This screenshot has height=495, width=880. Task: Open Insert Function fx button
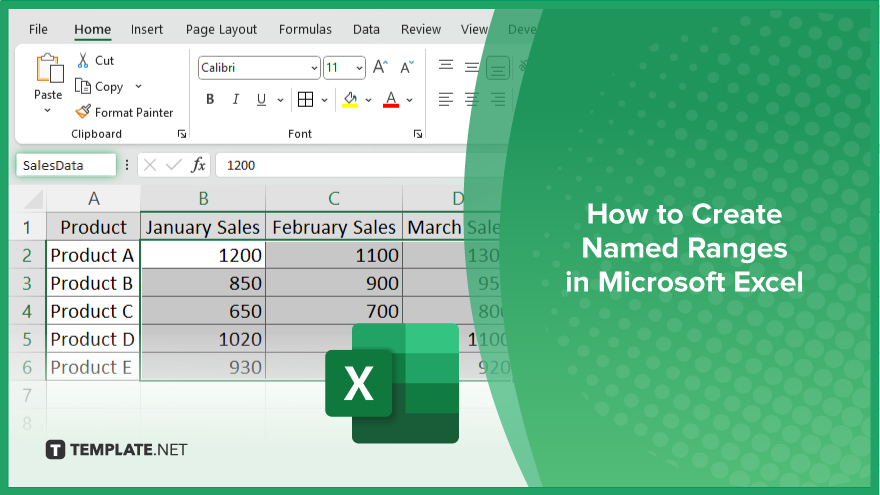pos(198,165)
